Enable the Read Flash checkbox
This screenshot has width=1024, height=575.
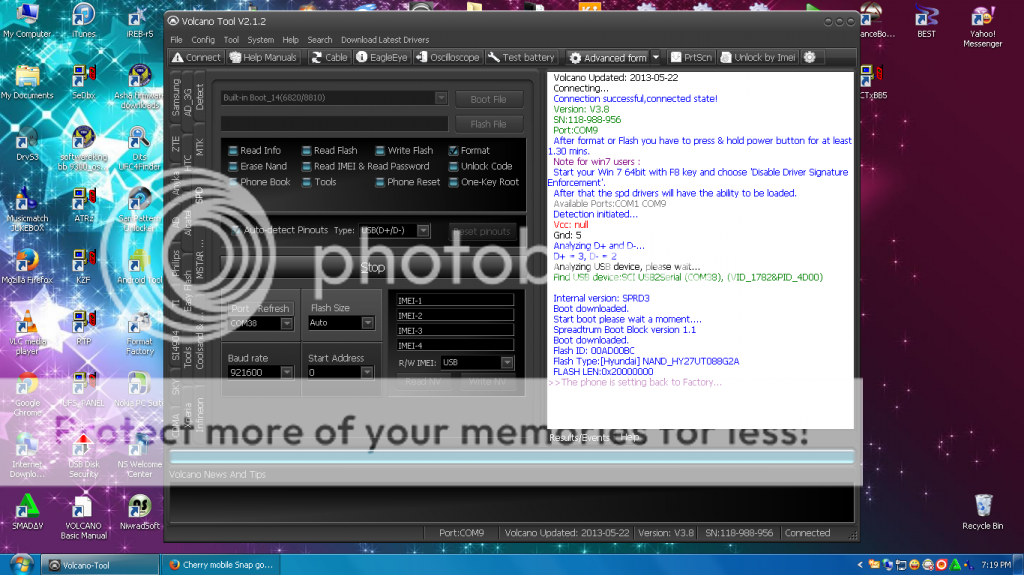coord(307,151)
